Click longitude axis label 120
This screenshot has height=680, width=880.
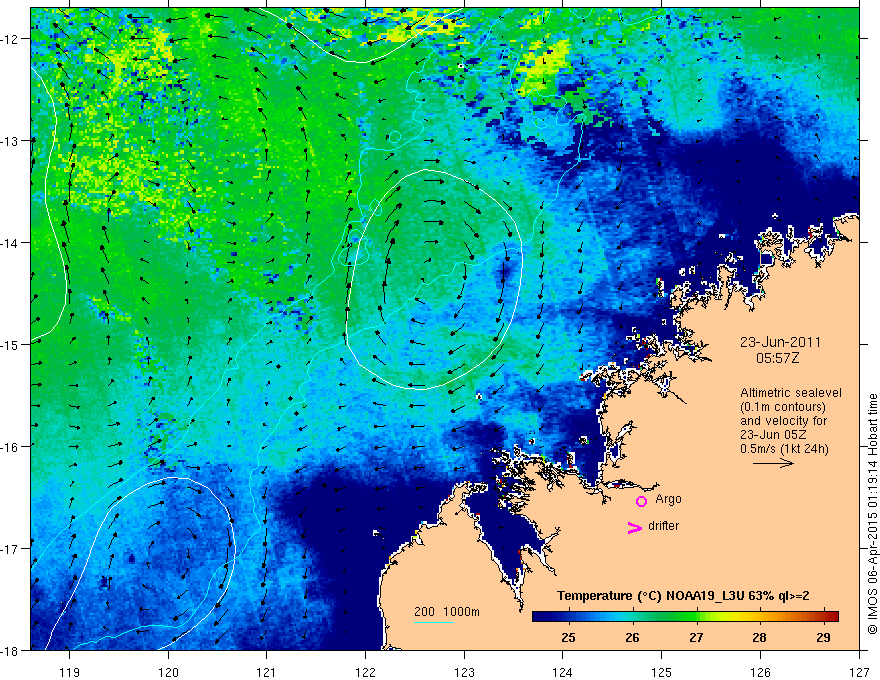(x=168, y=672)
